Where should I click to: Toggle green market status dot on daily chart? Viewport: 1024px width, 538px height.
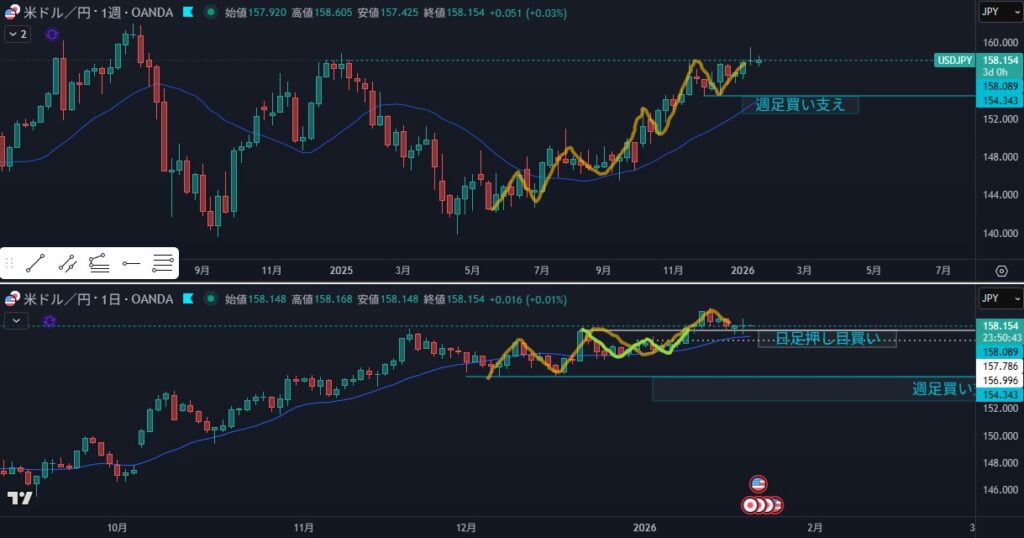tap(210, 299)
